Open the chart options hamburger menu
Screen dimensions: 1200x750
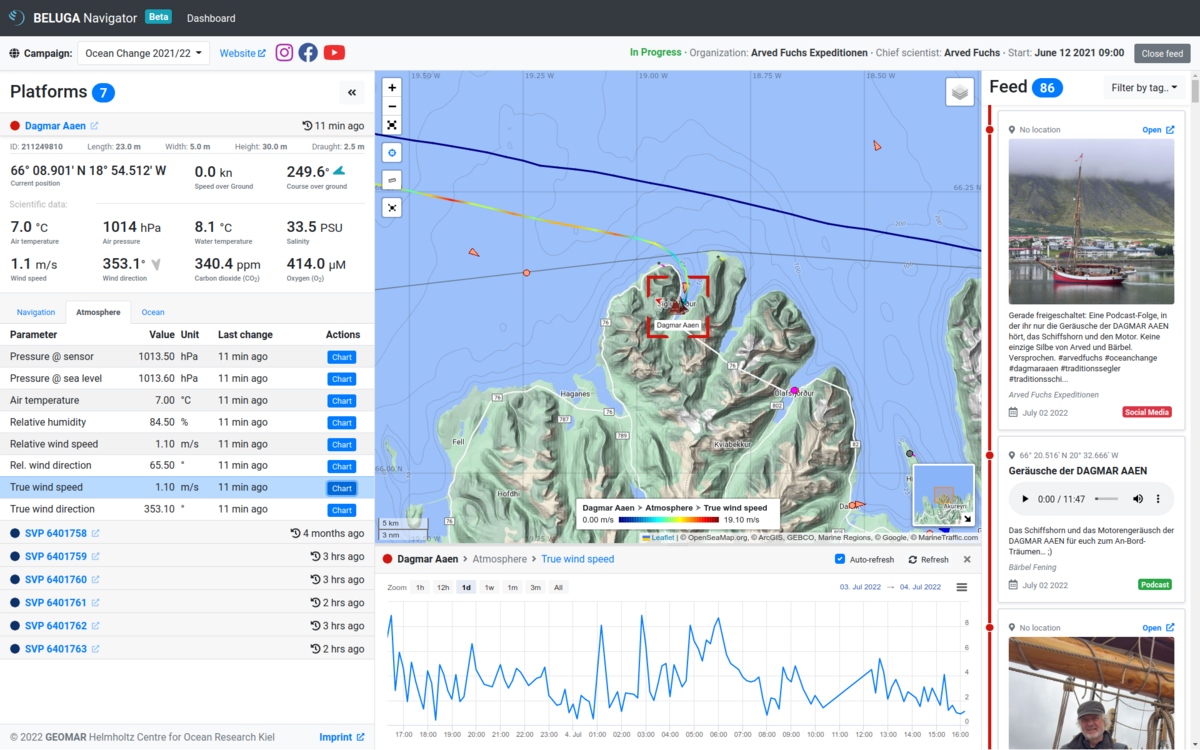961,587
